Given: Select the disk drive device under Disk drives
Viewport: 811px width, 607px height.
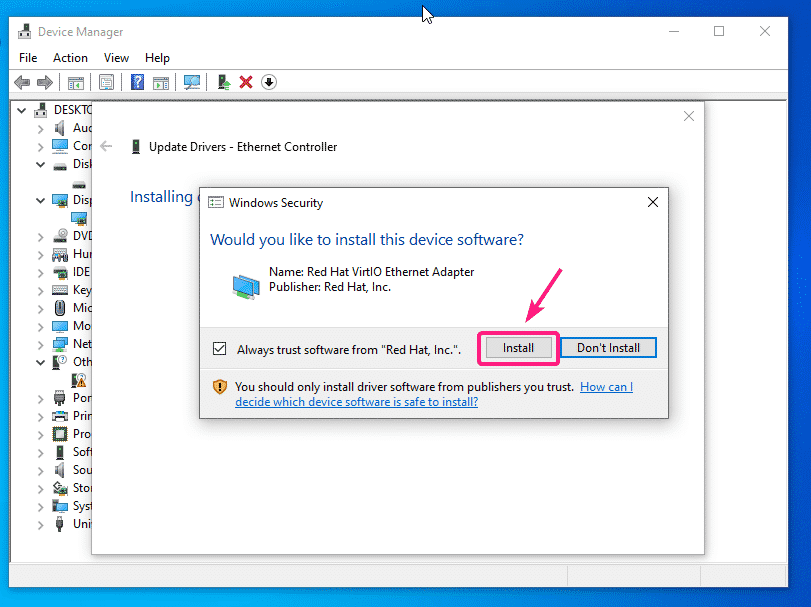Looking at the screenshot, I should click(79, 184).
